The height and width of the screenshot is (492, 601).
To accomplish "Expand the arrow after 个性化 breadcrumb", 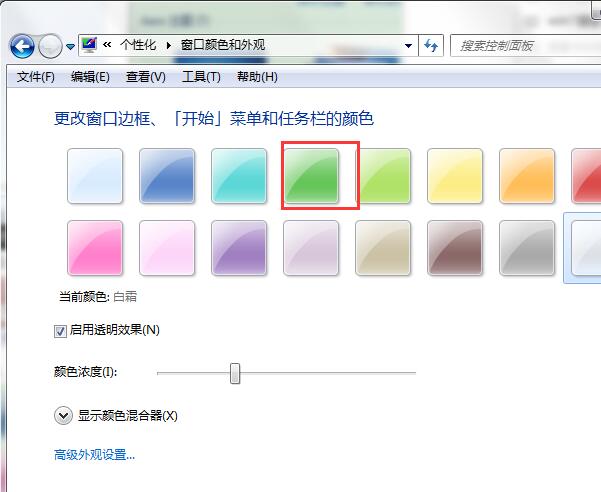I will [x=169, y=46].
